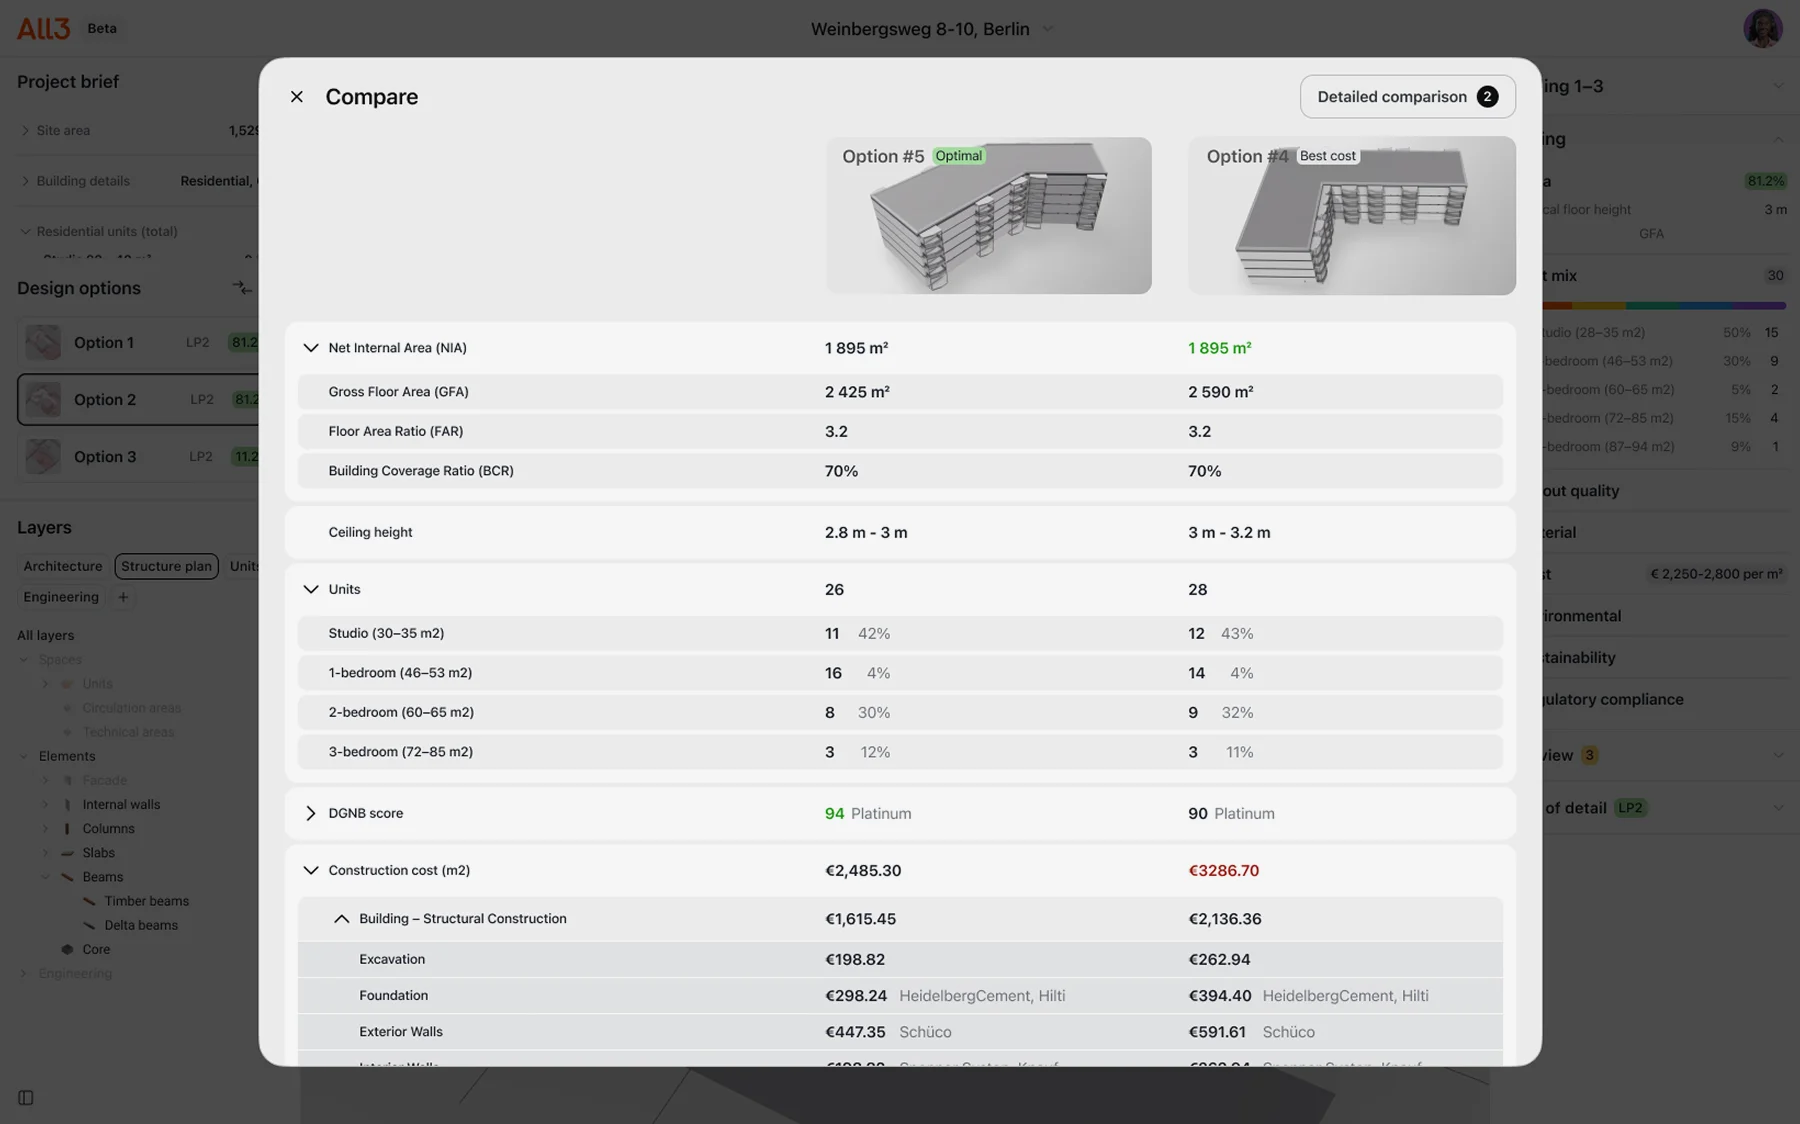Collapse the Units section chevron

[311, 589]
